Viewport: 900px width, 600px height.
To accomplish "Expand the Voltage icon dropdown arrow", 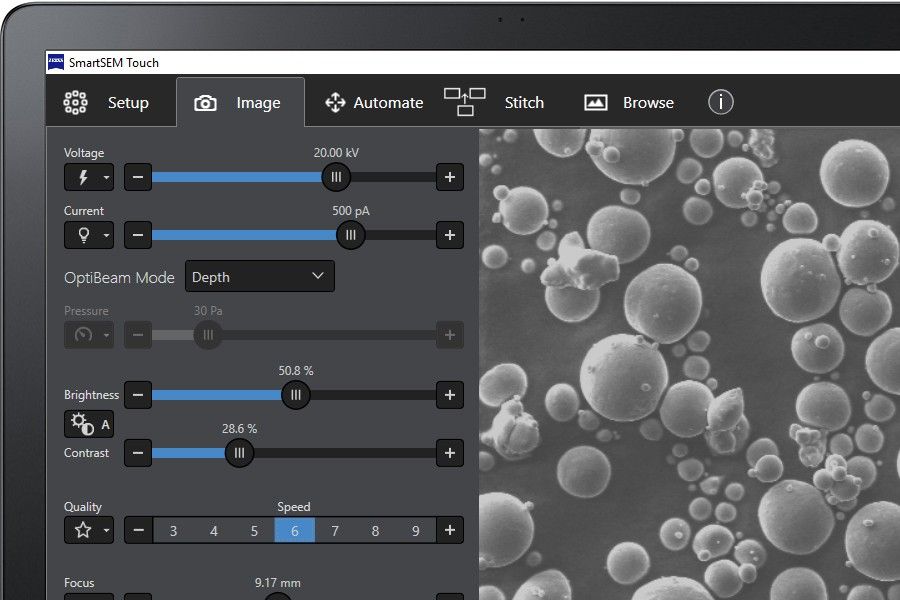I will (x=106, y=178).
